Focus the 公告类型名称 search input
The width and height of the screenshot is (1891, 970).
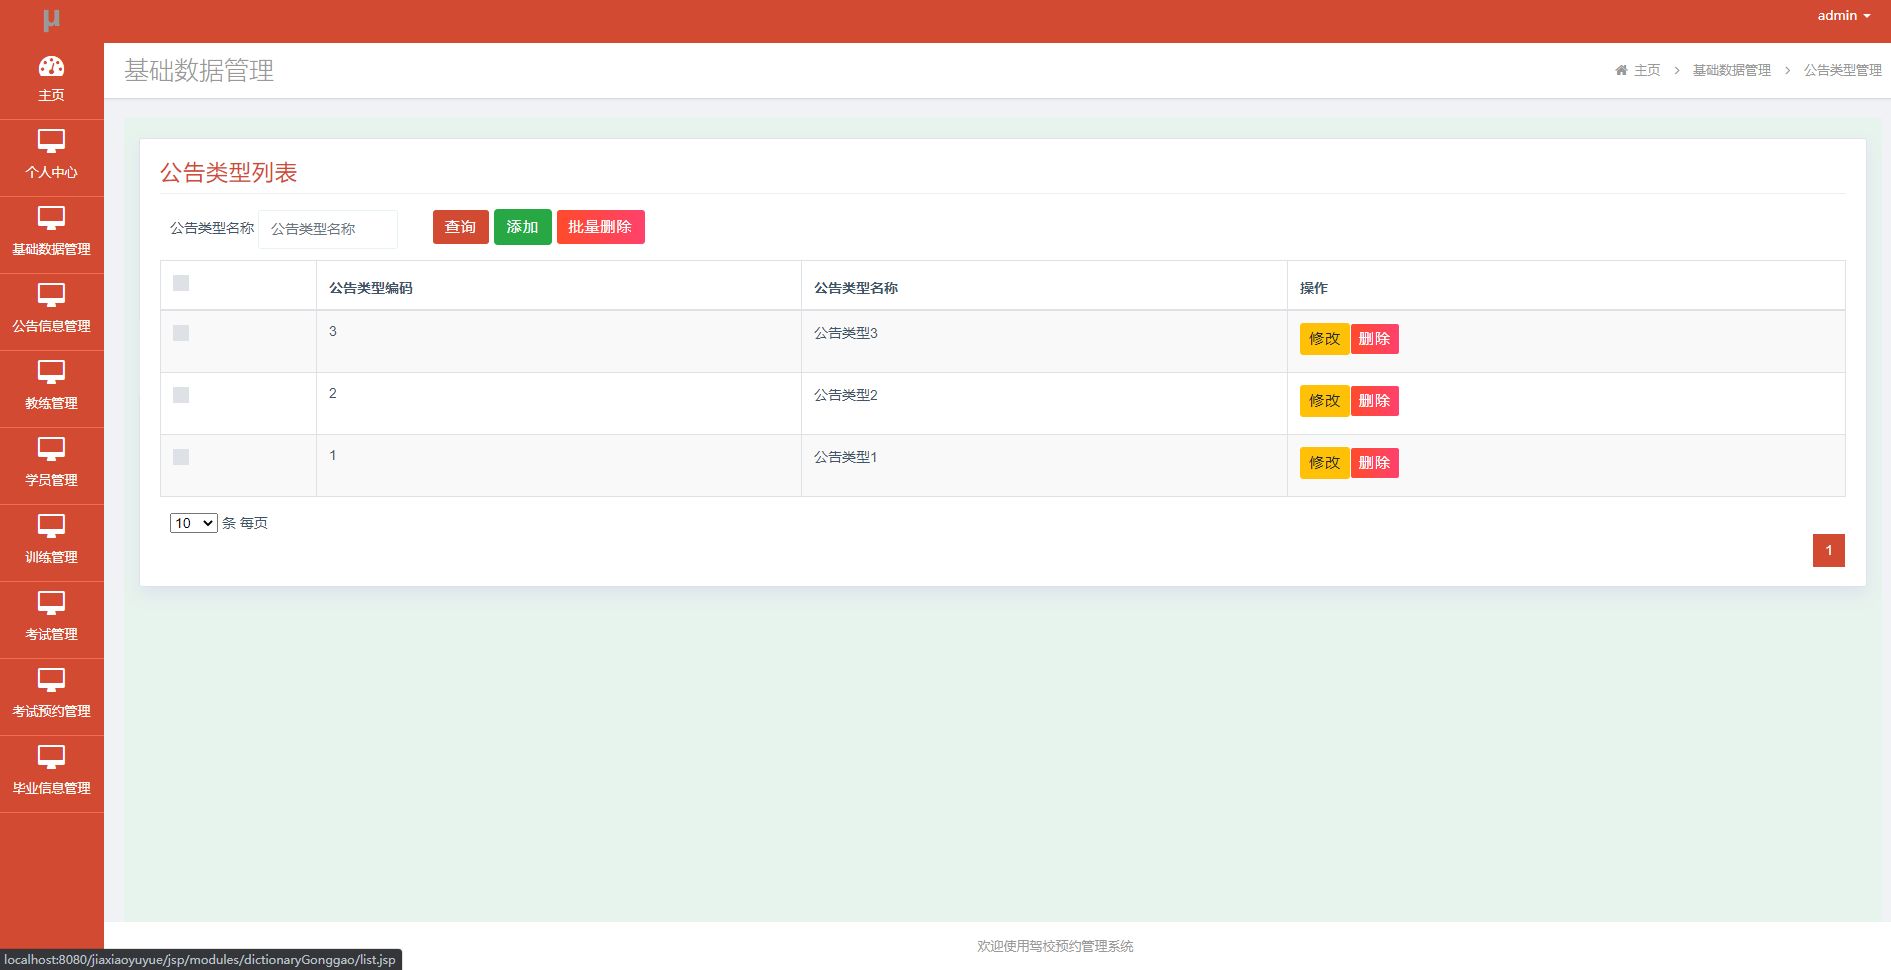[328, 229]
